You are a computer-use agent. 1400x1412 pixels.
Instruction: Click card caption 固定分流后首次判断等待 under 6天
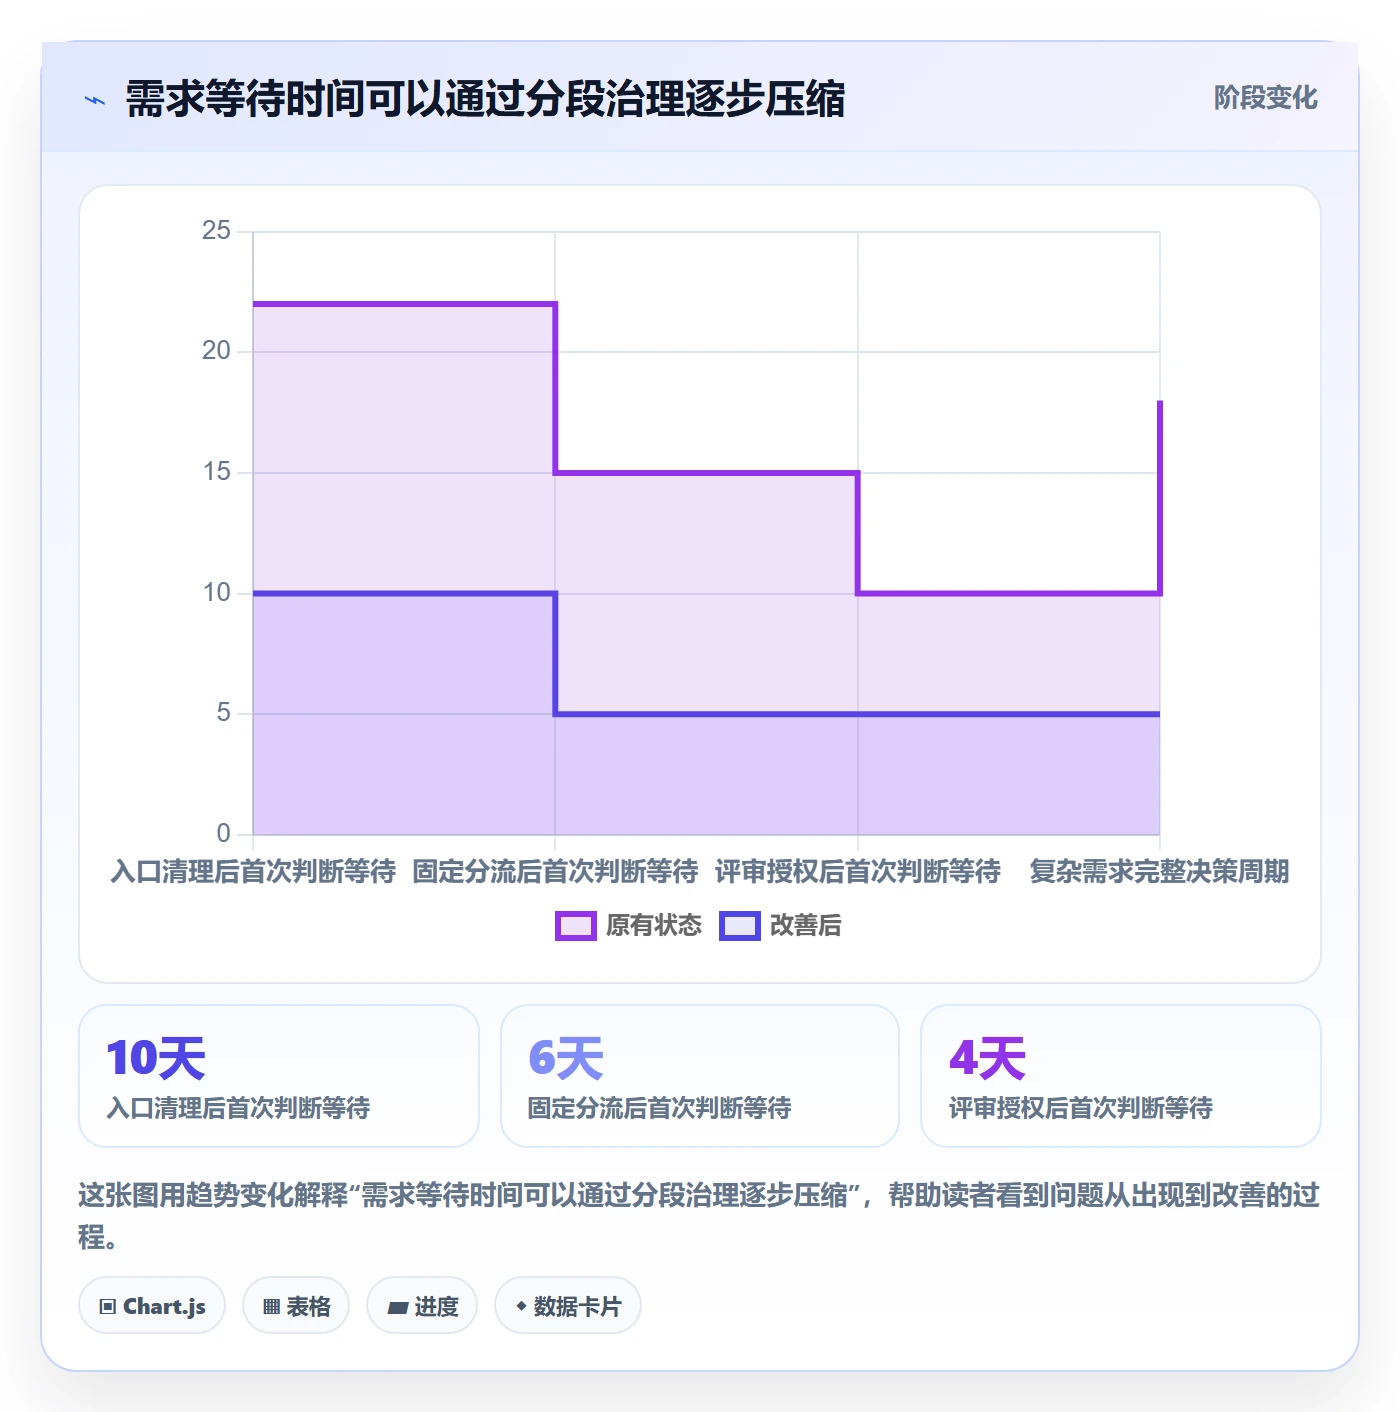660,1108
